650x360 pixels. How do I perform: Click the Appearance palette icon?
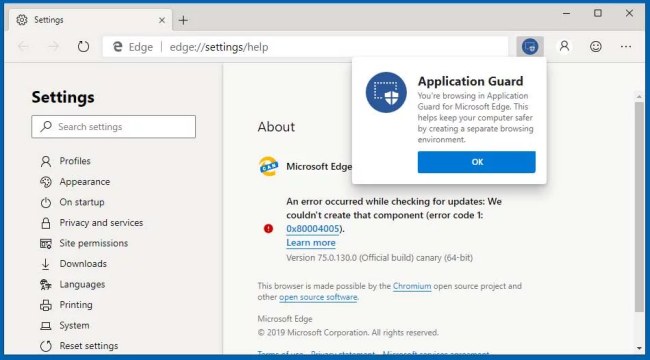[46, 182]
